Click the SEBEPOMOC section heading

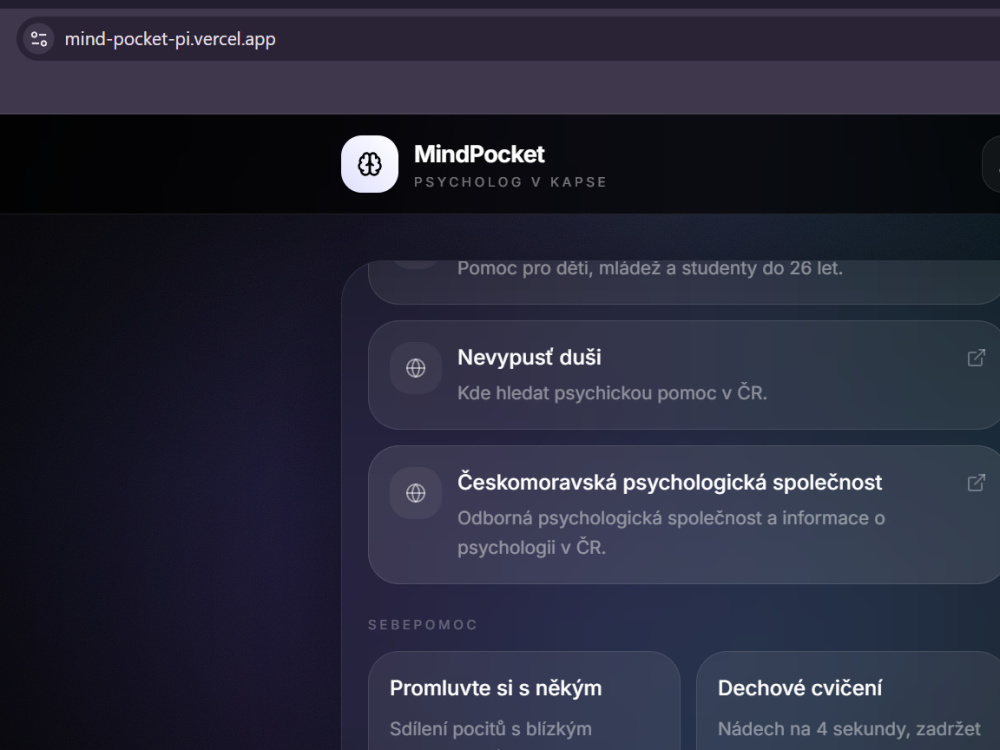pos(423,625)
